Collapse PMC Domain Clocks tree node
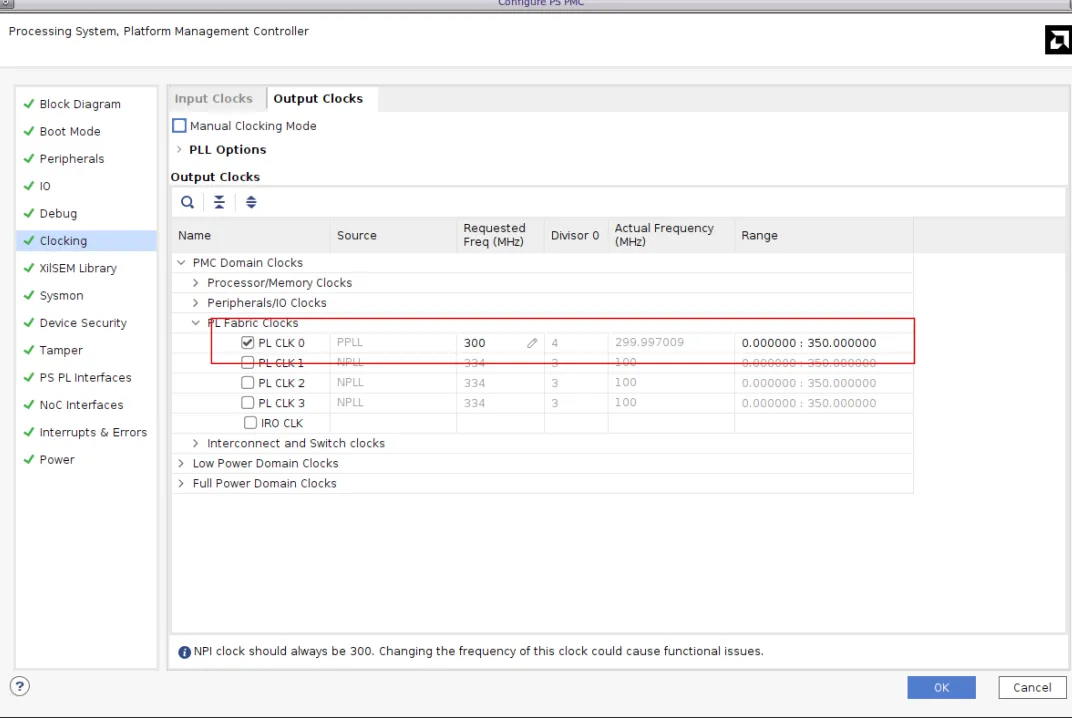This screenshot has height=718, width=1072. [x=181, y=263]
